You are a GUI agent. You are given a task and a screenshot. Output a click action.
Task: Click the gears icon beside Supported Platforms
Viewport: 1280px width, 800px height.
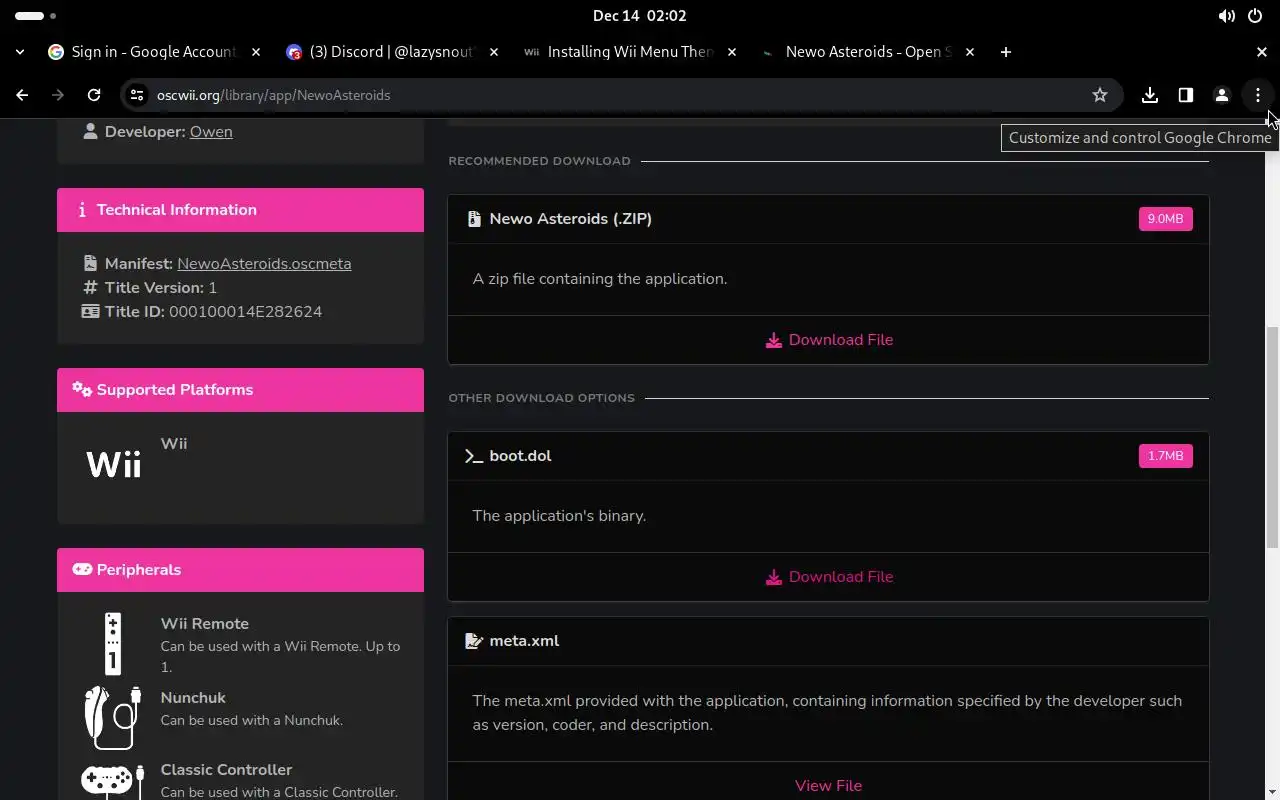click(82, 390)
